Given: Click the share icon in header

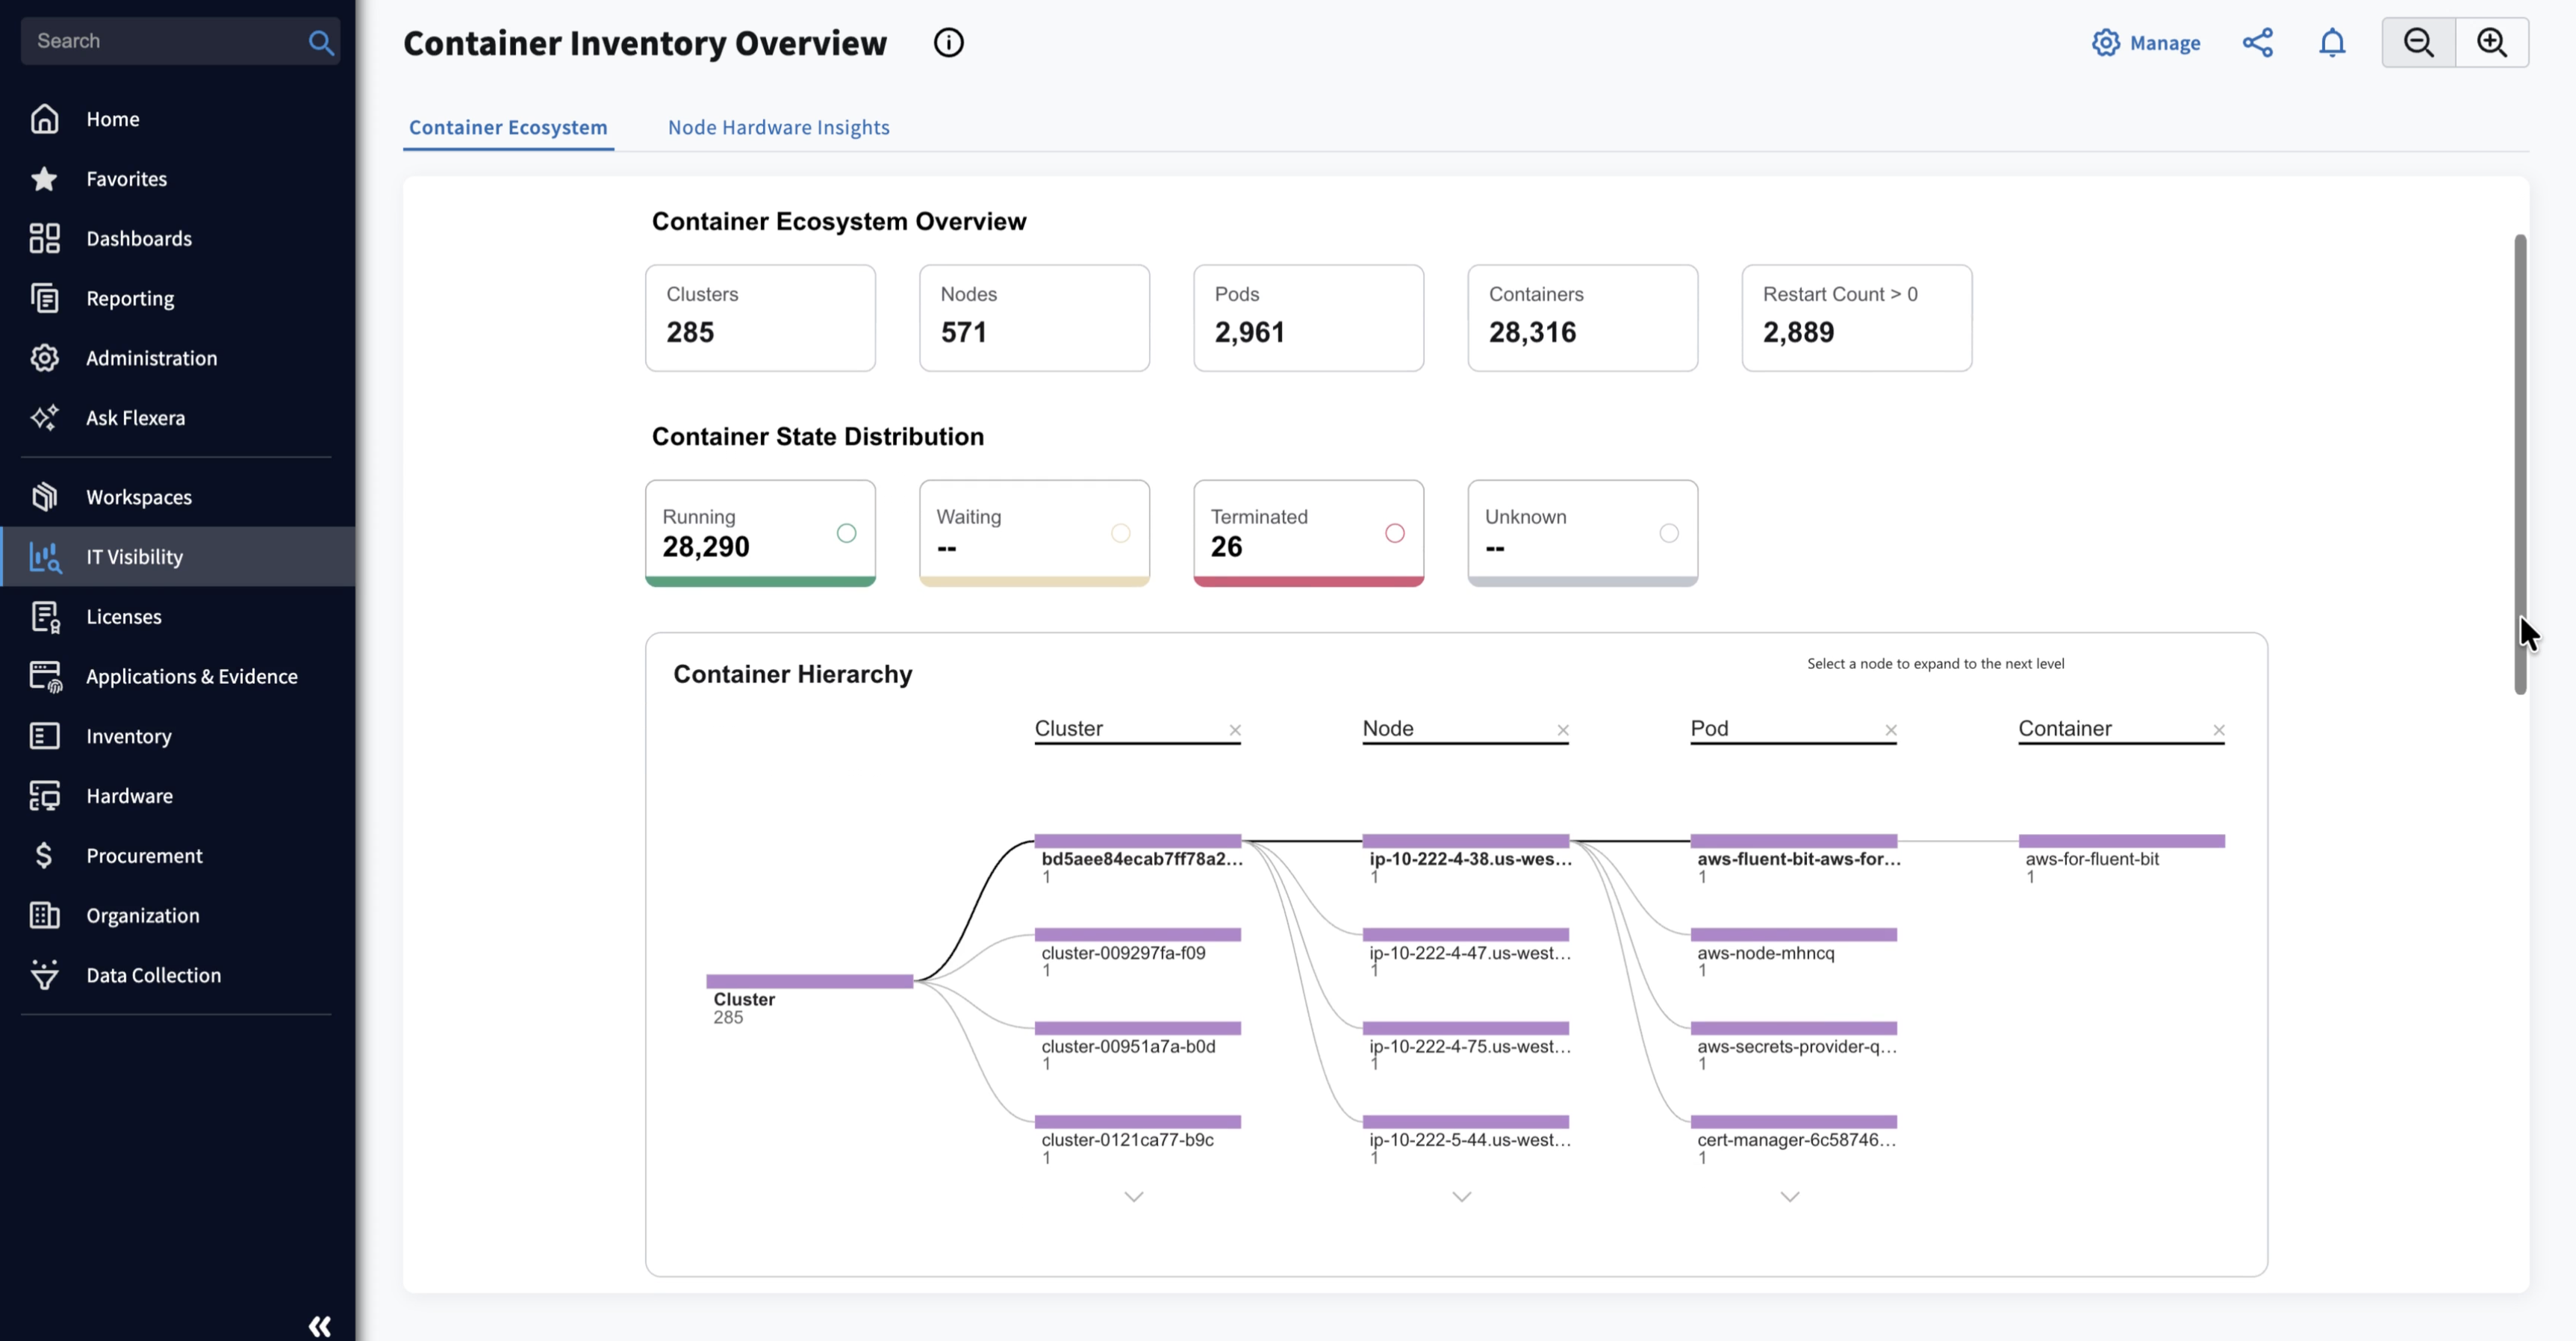Looking at the screenshot, I should (x=2257, y=43).
